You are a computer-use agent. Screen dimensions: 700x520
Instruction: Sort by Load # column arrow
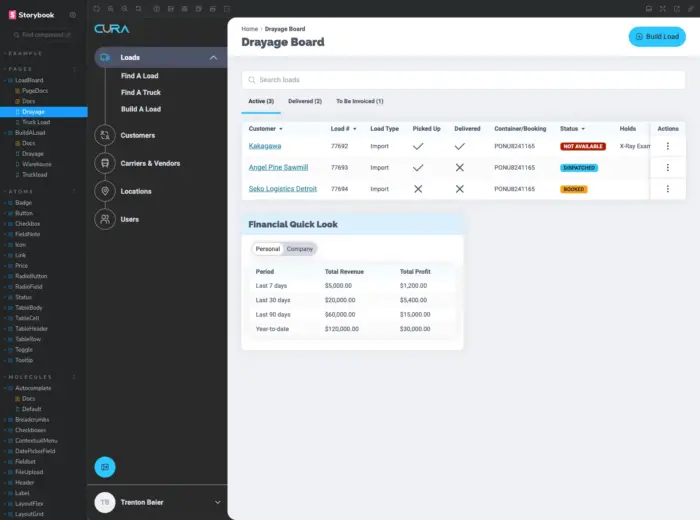[354, 129]
